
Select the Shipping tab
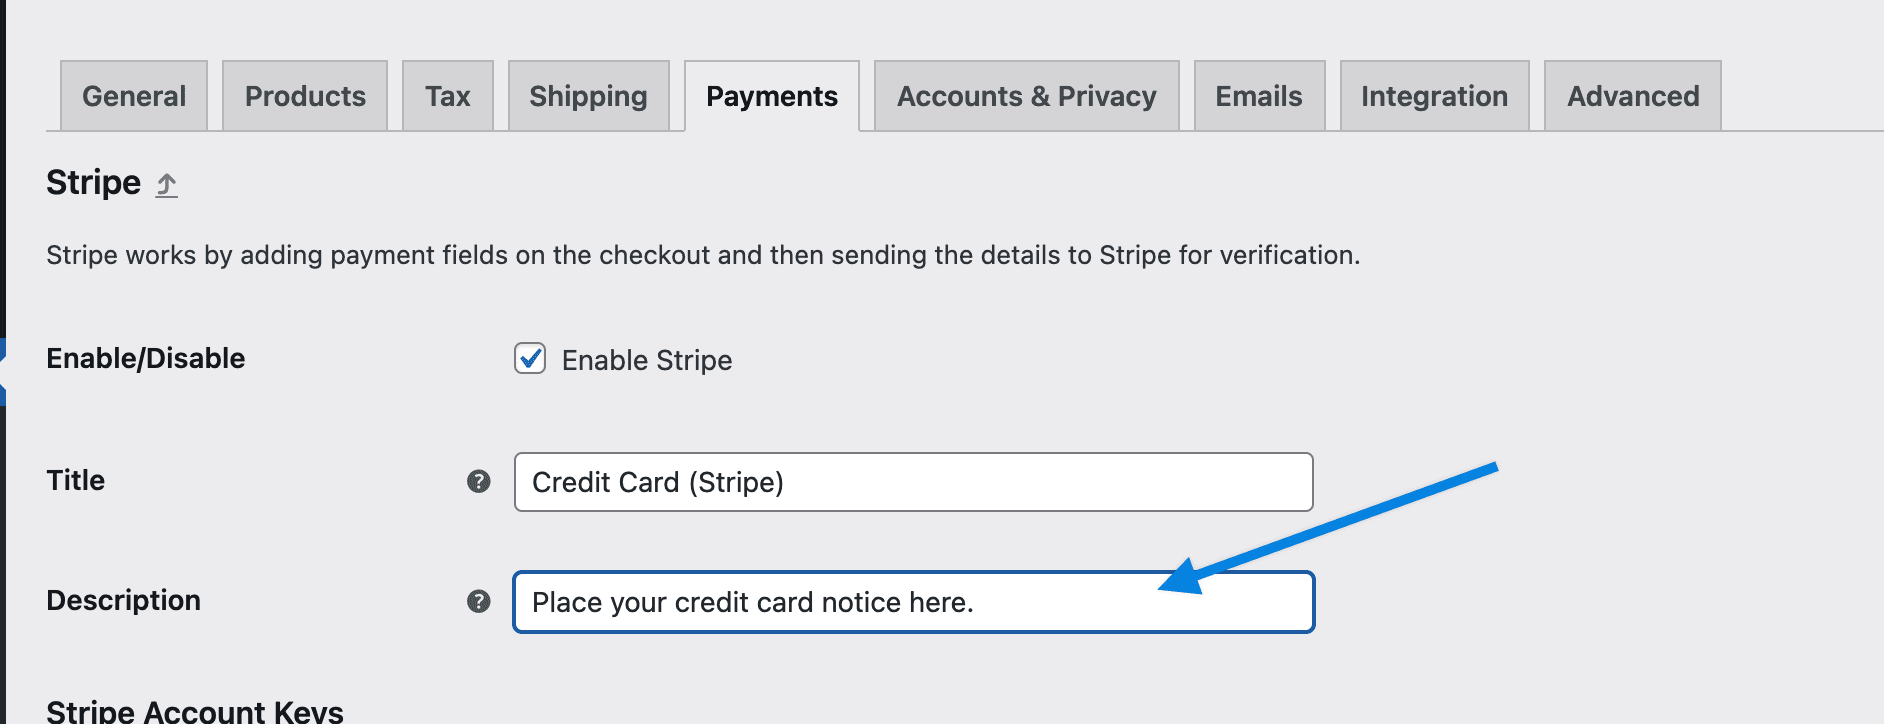[588, 96]
